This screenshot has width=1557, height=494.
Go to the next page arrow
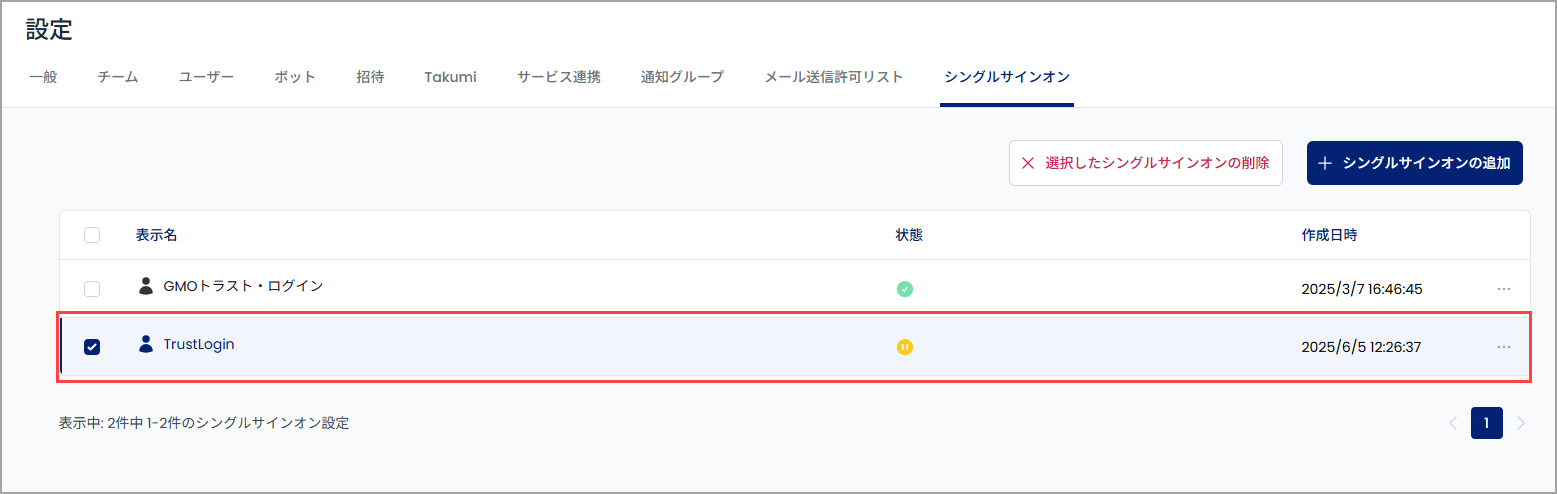coord(1521,423)
